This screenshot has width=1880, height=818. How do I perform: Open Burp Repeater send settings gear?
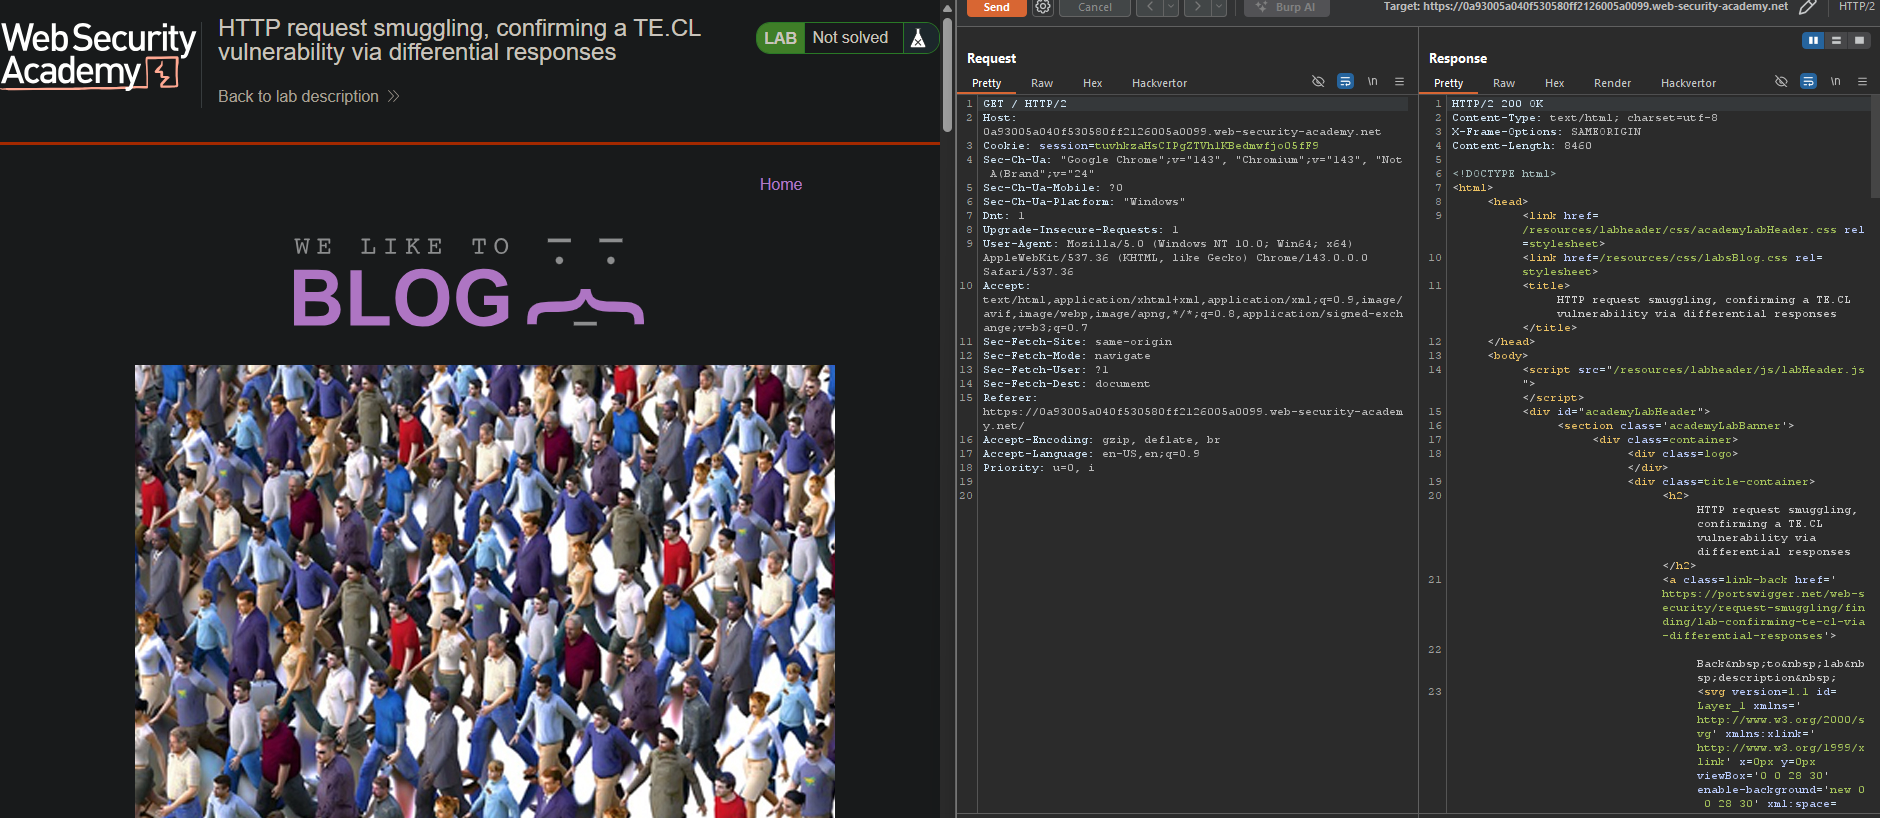1043,7
